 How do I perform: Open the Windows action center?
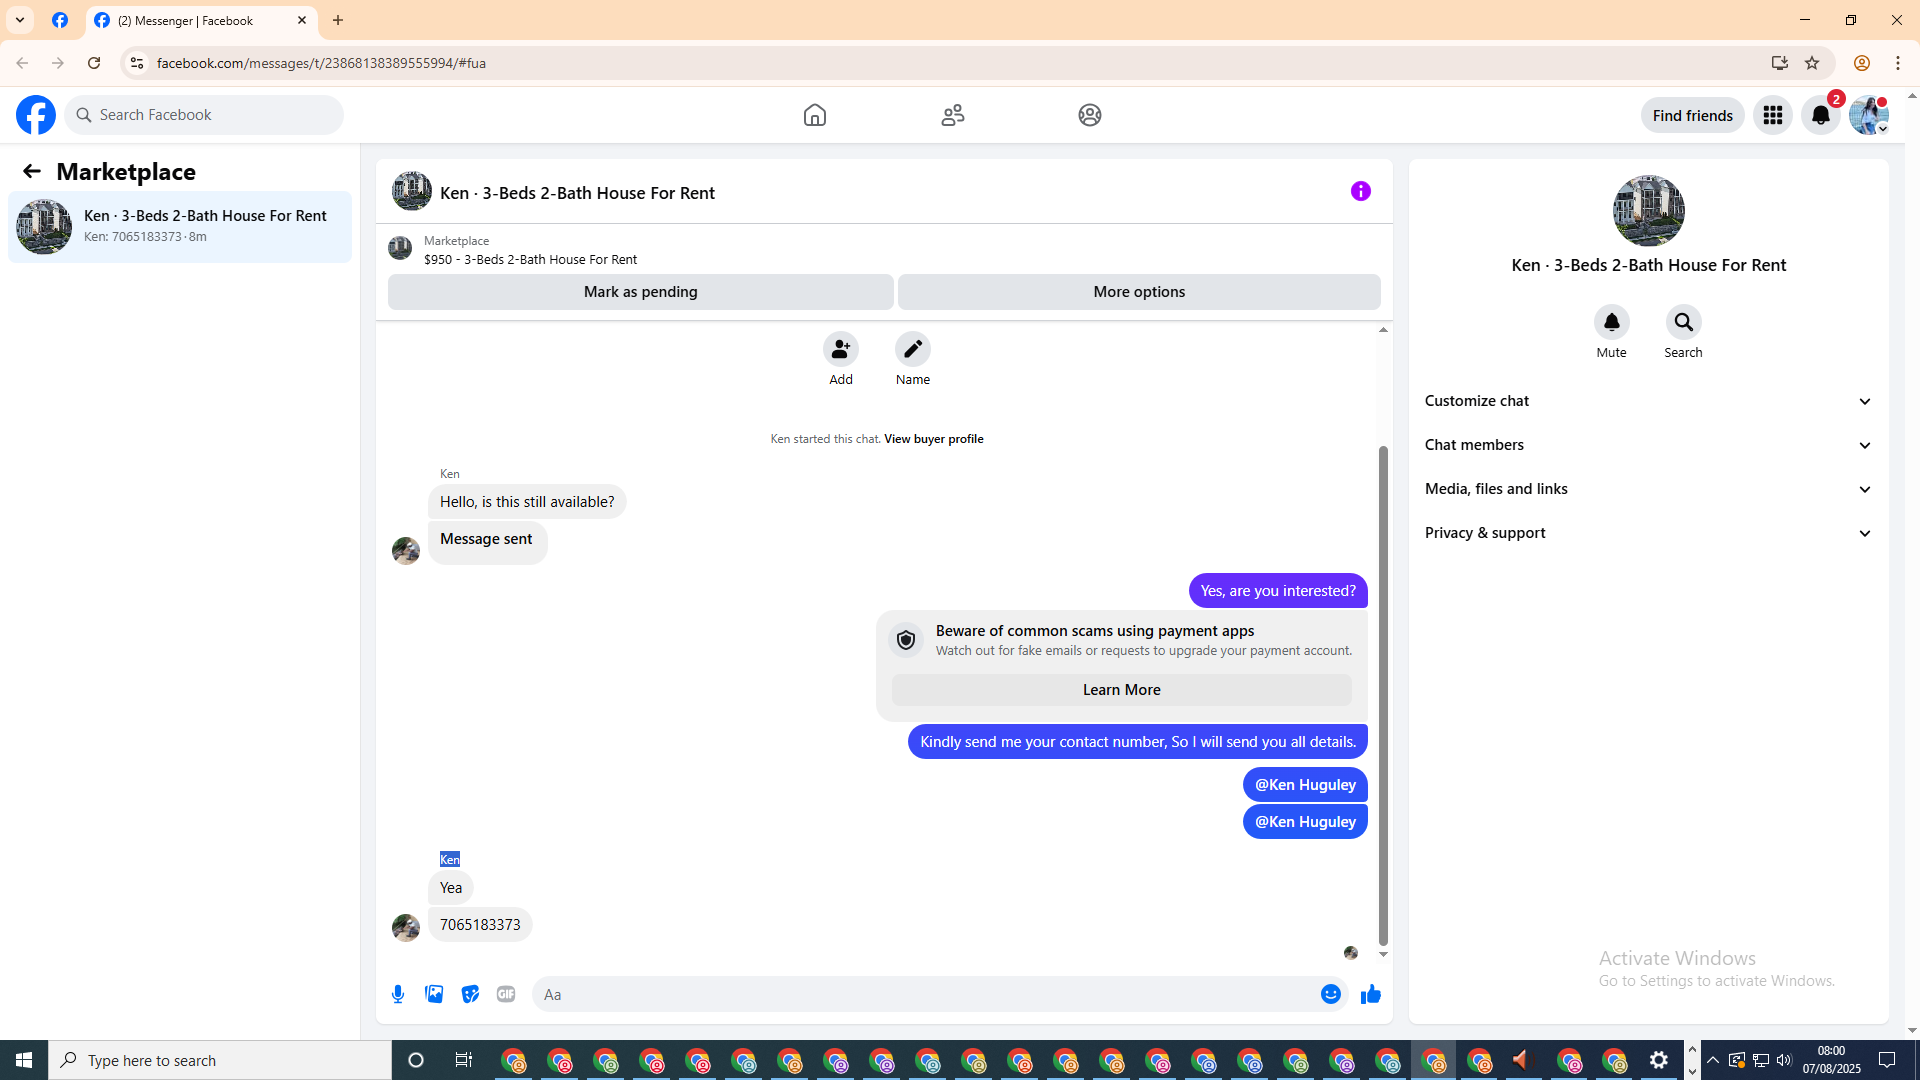(x=1887, y=1060)
